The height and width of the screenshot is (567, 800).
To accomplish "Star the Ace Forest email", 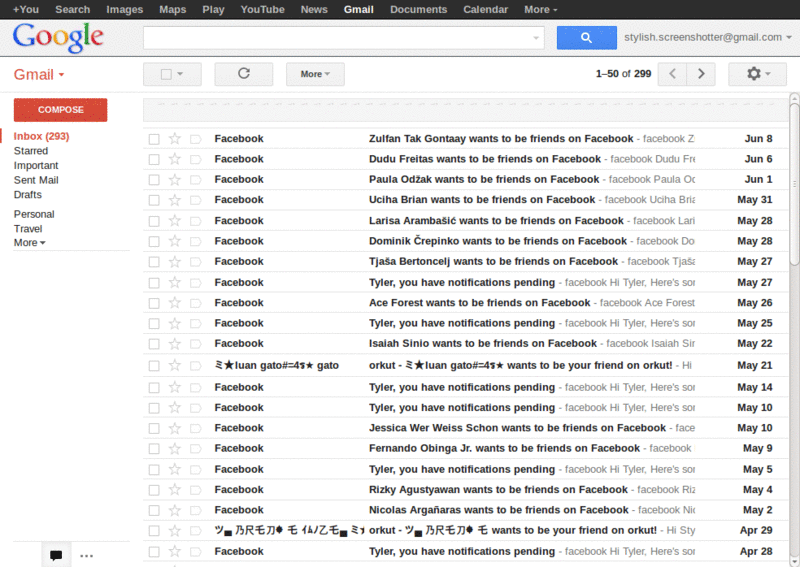I will [x=174, y=303].
